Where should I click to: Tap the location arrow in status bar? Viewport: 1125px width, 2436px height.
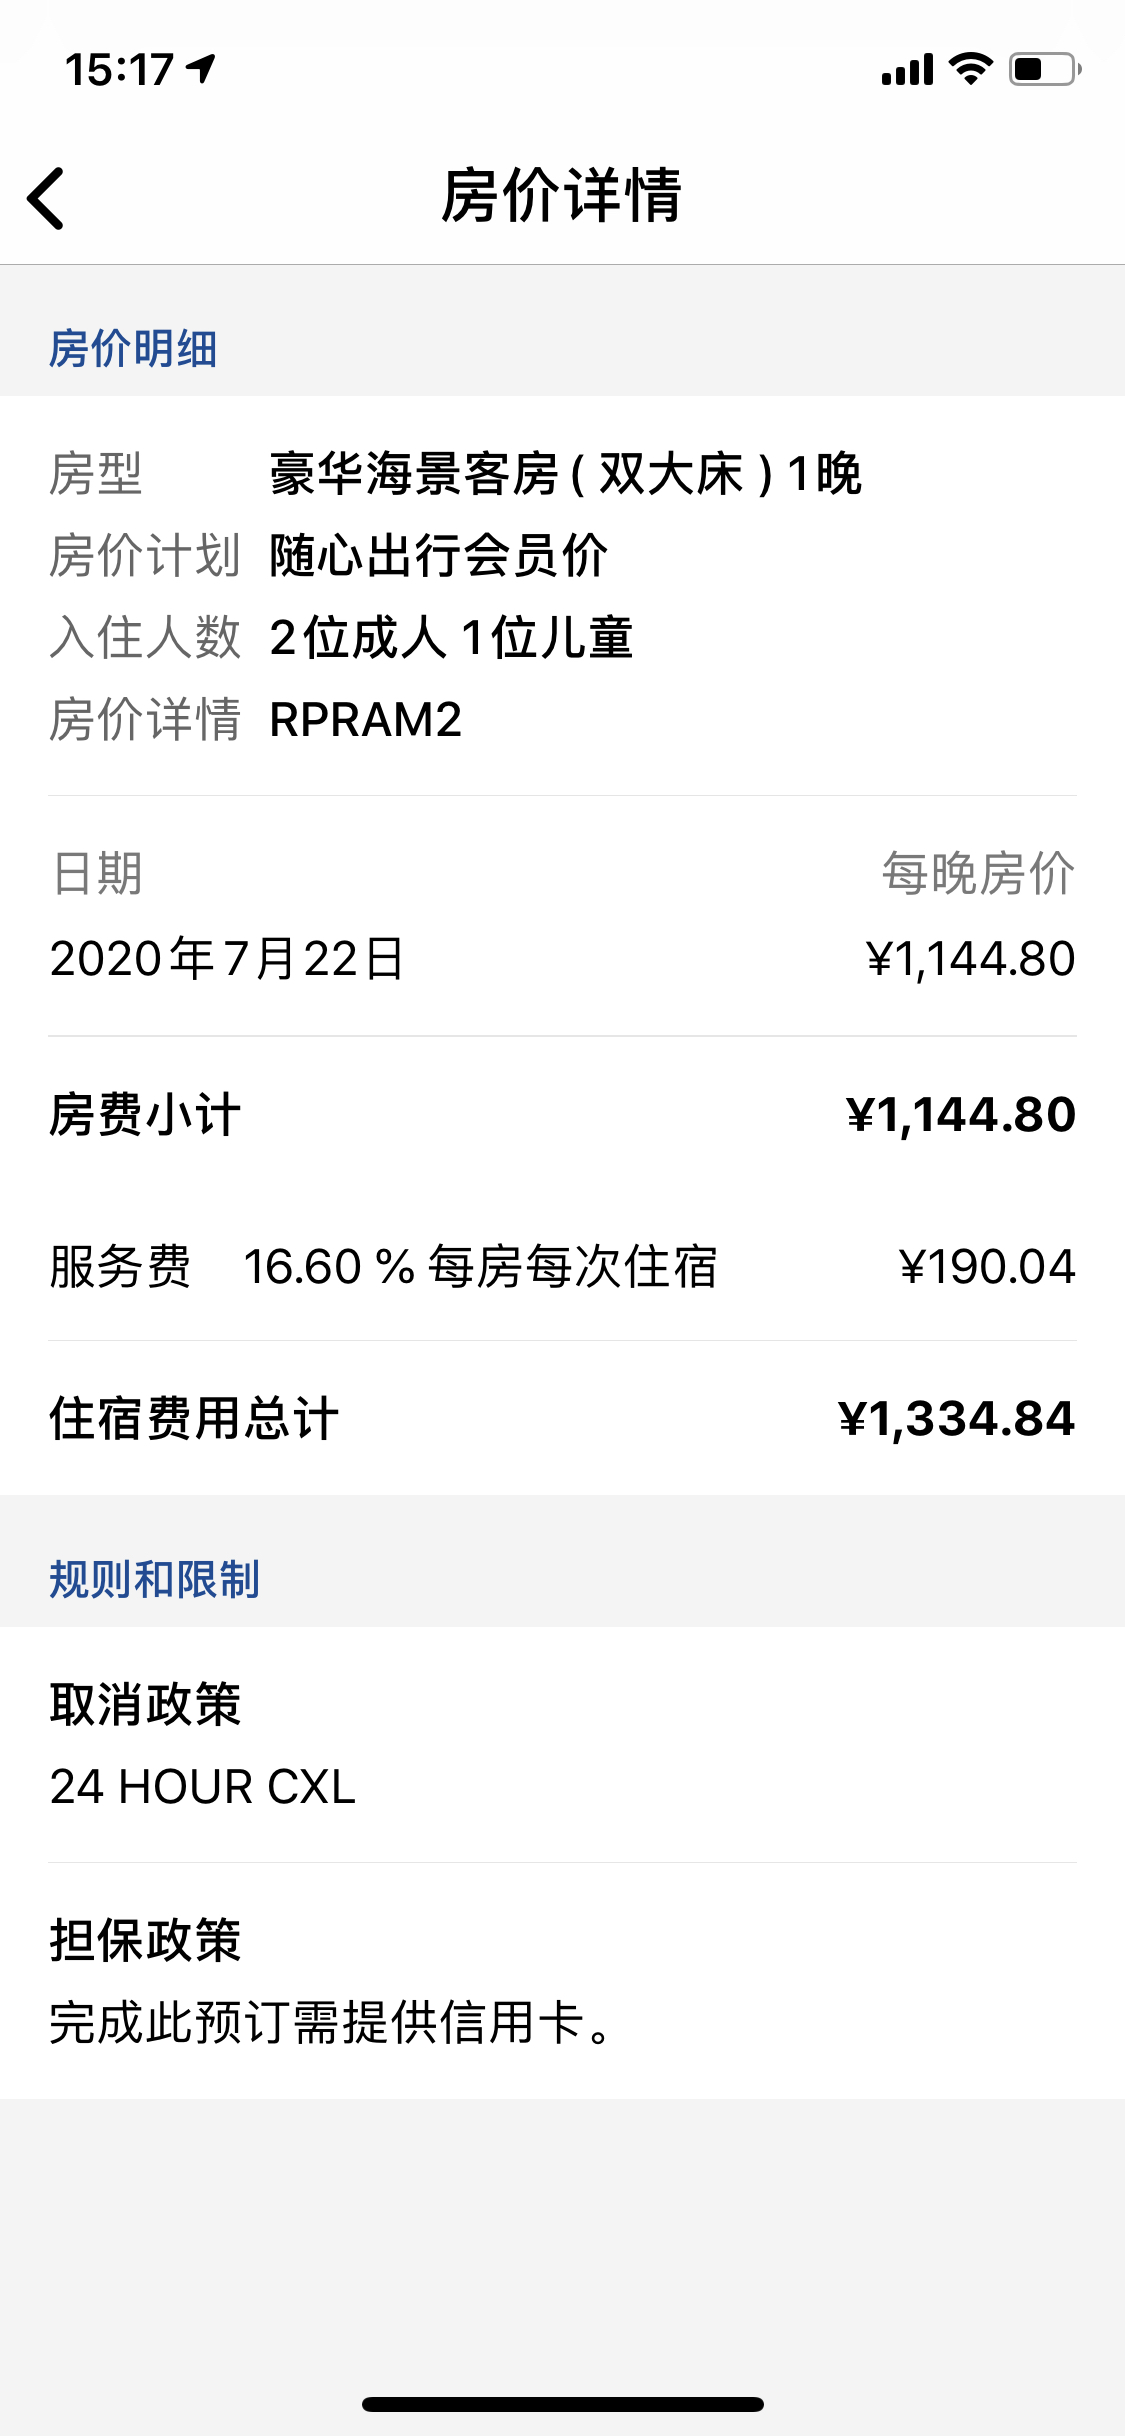pos(201,69)
